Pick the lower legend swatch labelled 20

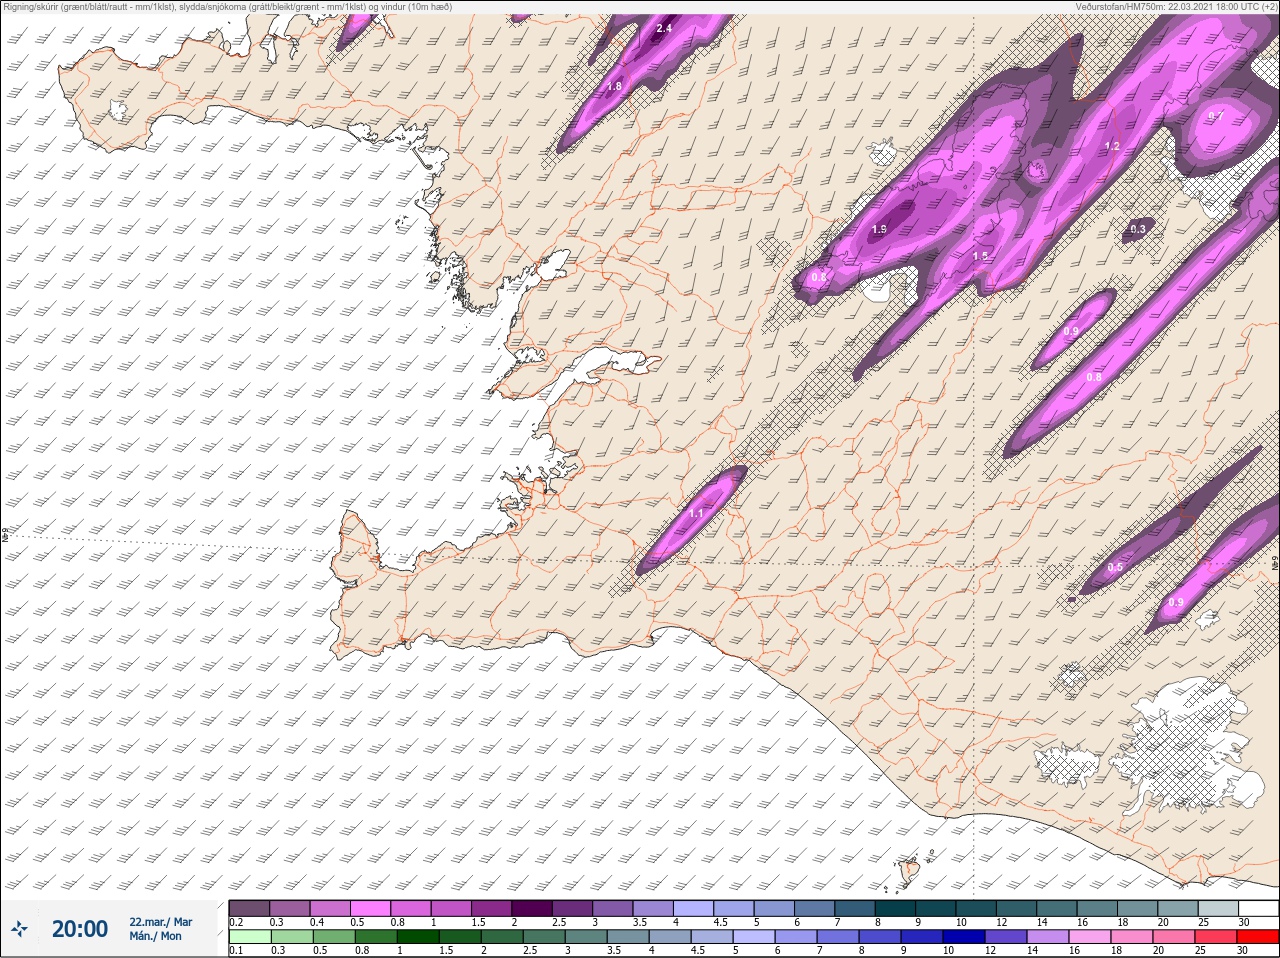pos(1174,937)
